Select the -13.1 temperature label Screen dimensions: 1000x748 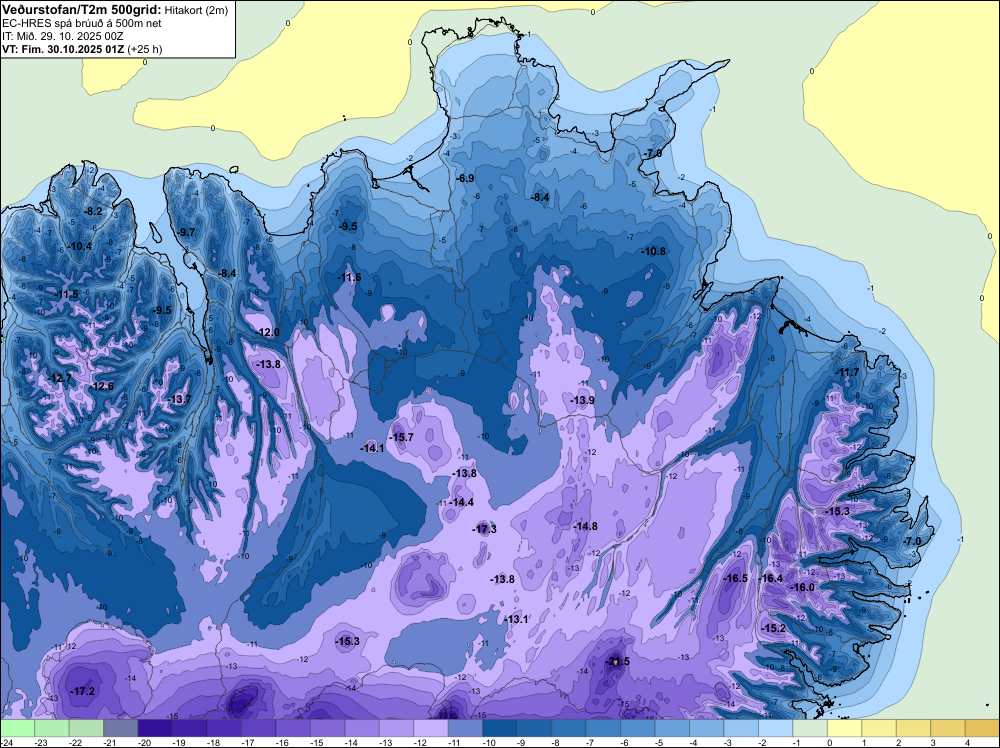point(517,619)
